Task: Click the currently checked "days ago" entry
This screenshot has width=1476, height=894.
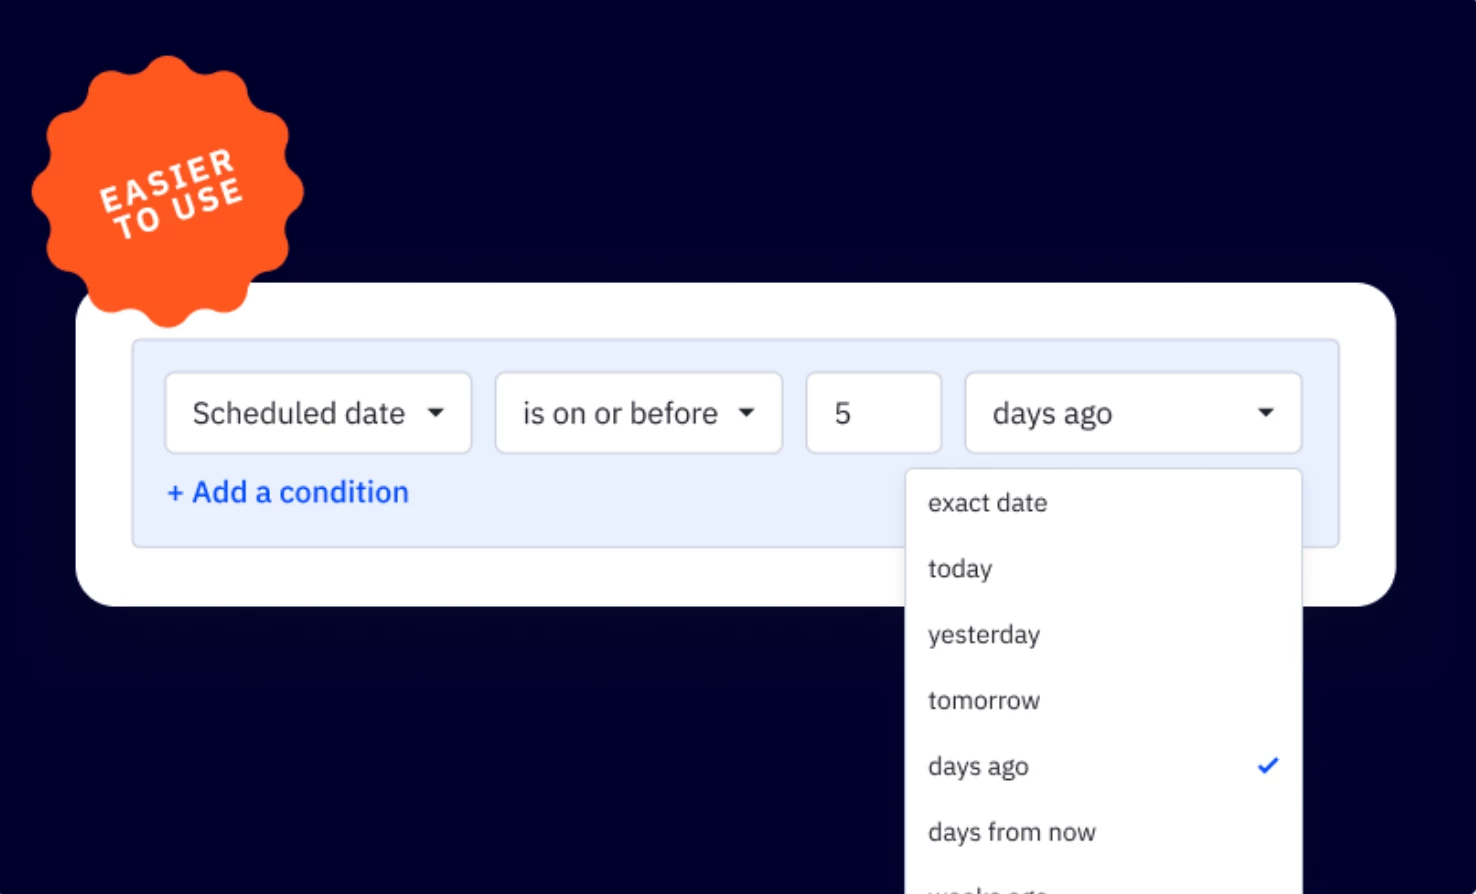Action: click(x=978, y=766)
